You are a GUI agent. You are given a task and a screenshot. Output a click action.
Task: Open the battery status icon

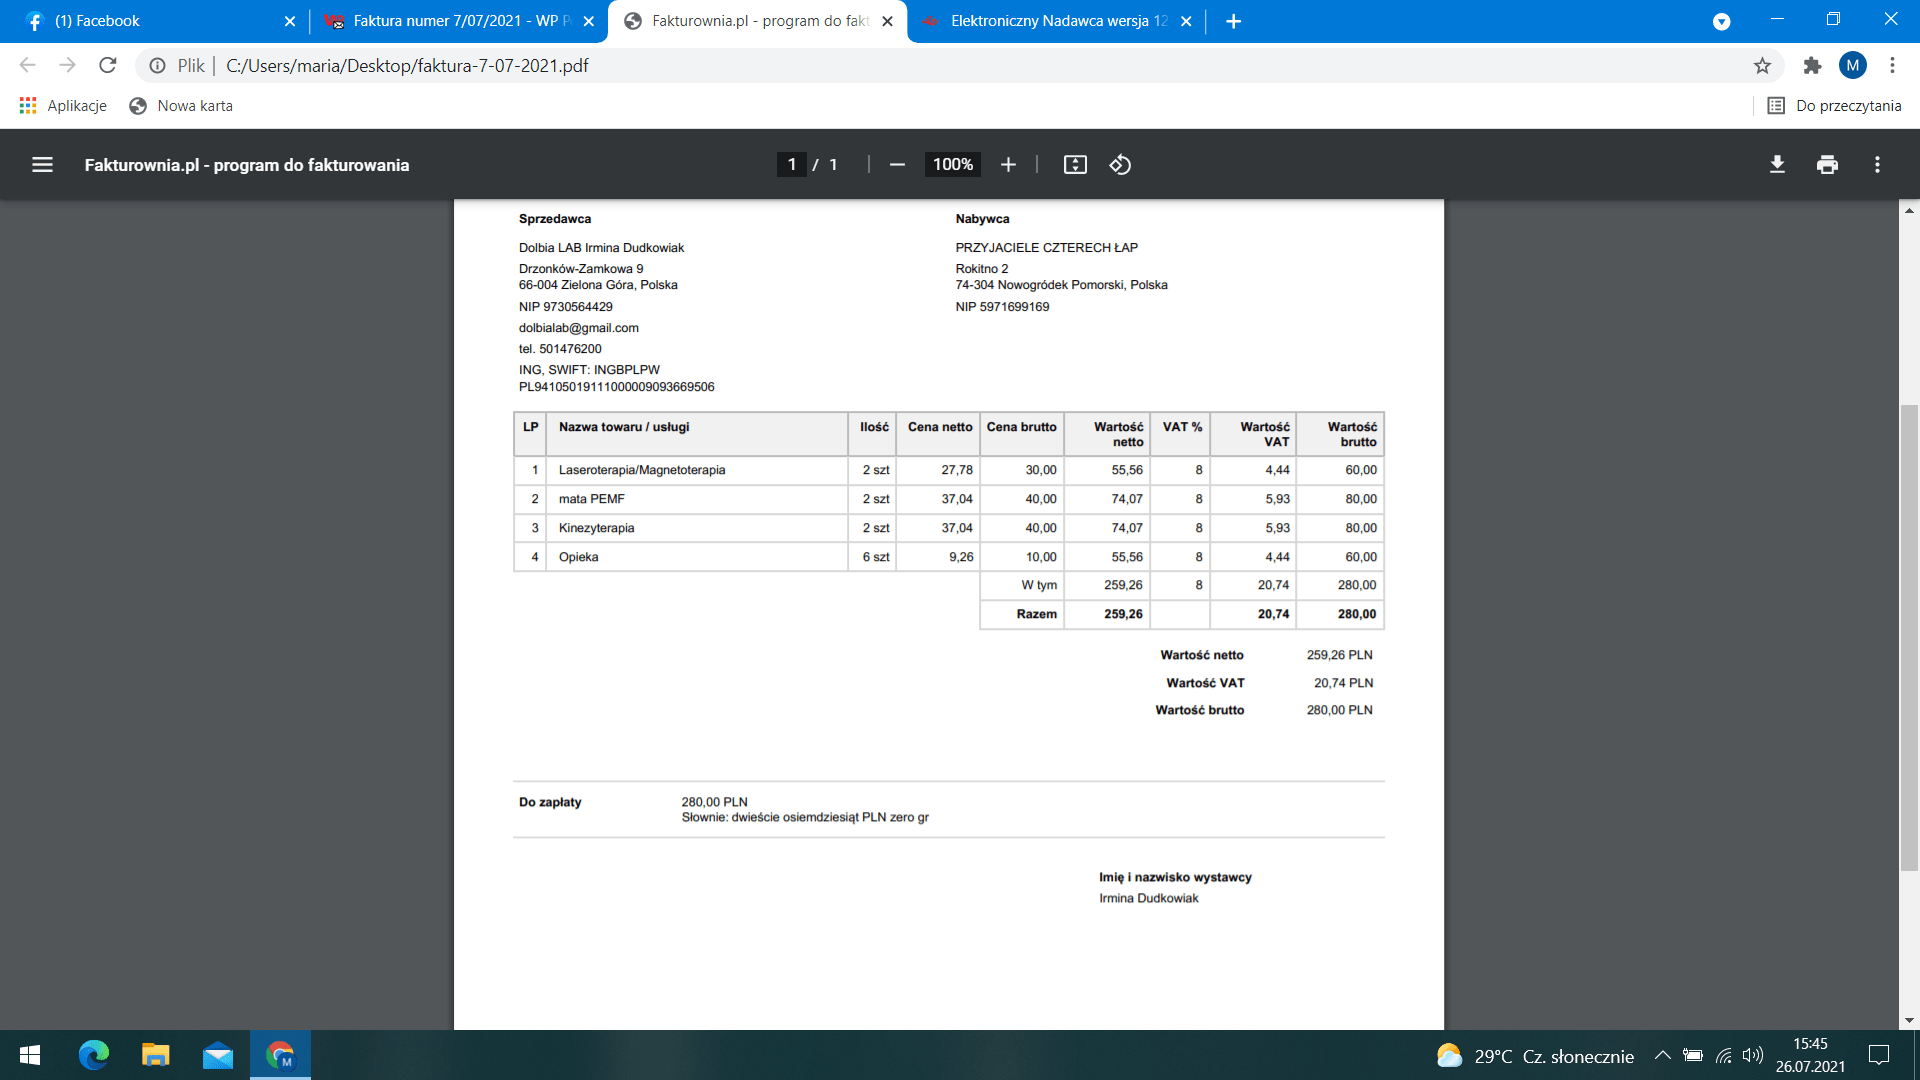pos(1692,1055)
